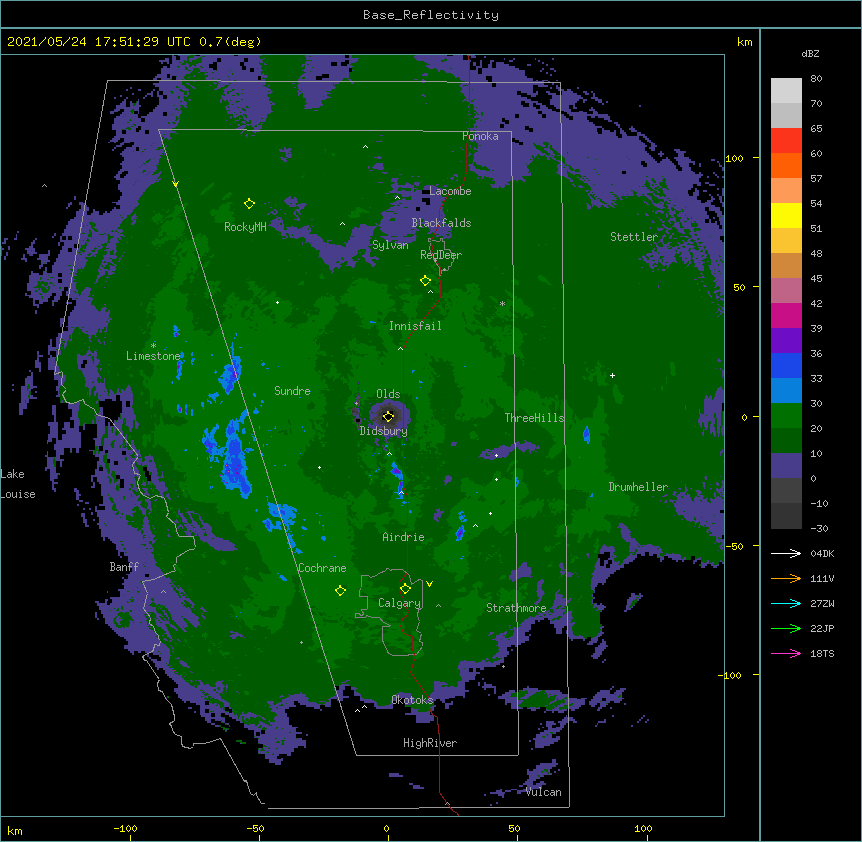Click the Airdrie city label
The image size is (862, 842).
pos(404,537)
